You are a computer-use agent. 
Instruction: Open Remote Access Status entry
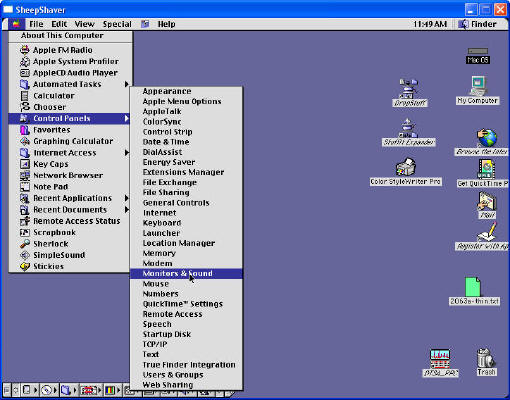[70, 221]
